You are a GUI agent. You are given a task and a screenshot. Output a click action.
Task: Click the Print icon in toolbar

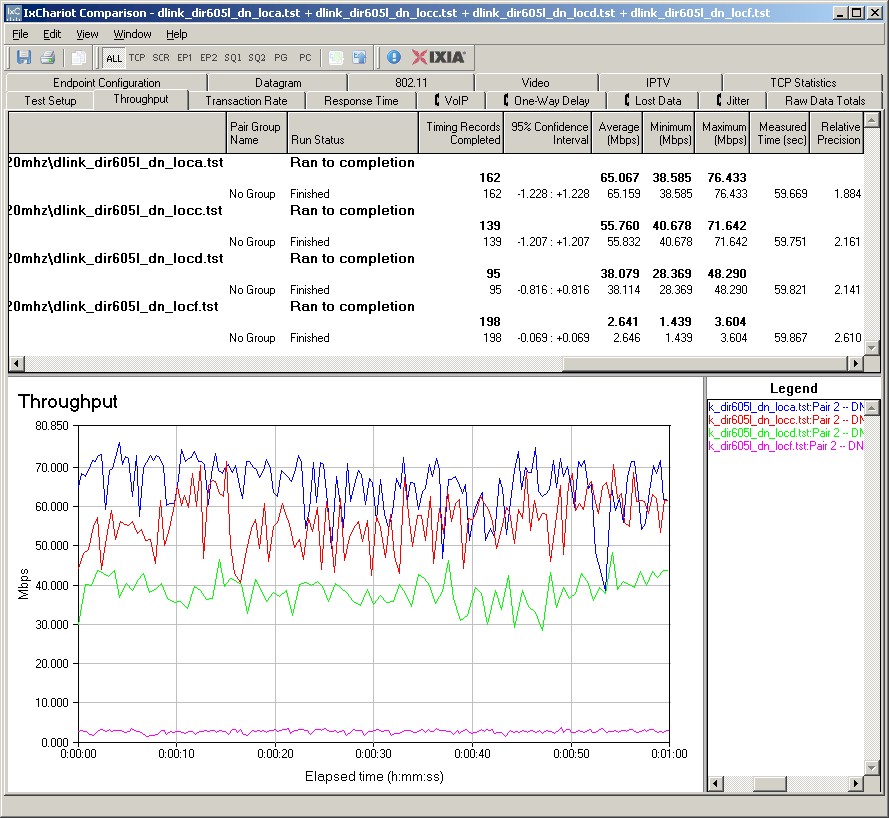click(x=48, y=57)
